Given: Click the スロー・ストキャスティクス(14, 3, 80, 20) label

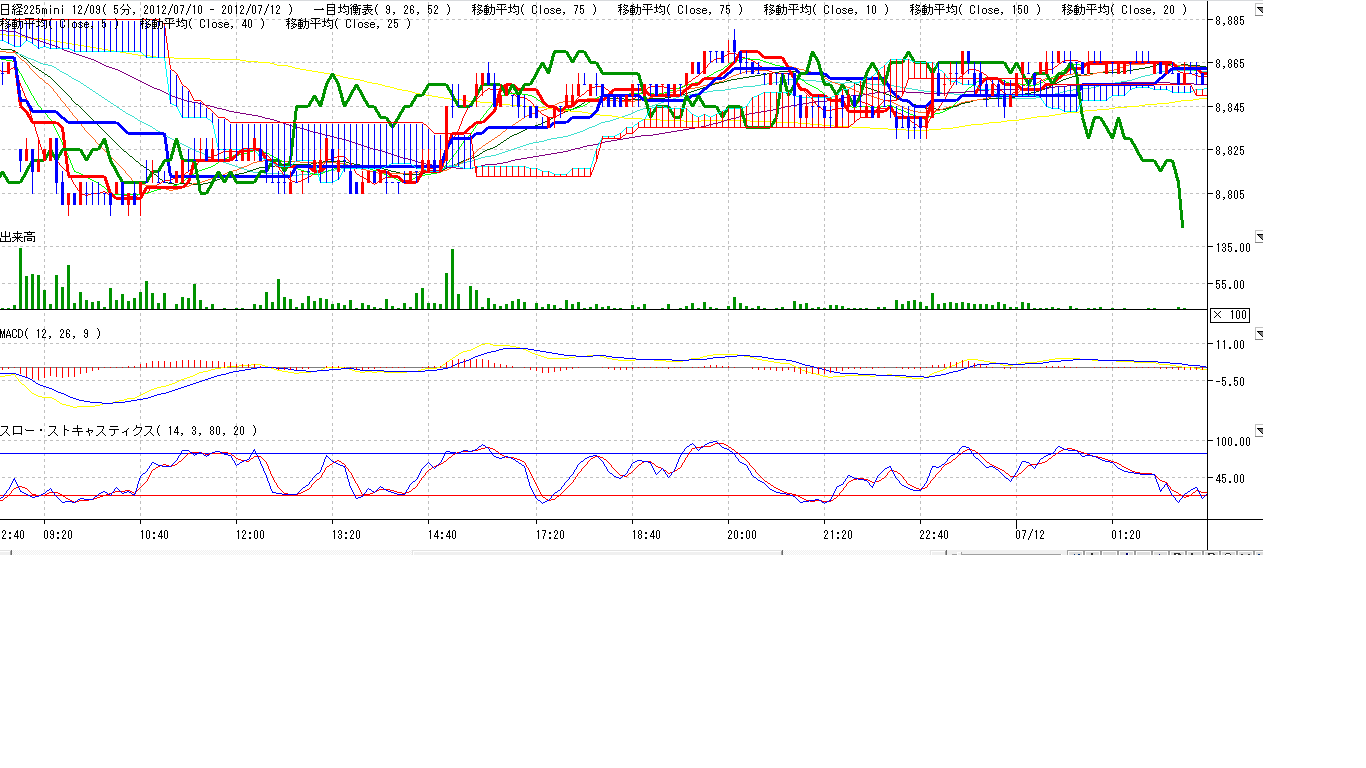Looking at the screenshot, I should [128, 430].
